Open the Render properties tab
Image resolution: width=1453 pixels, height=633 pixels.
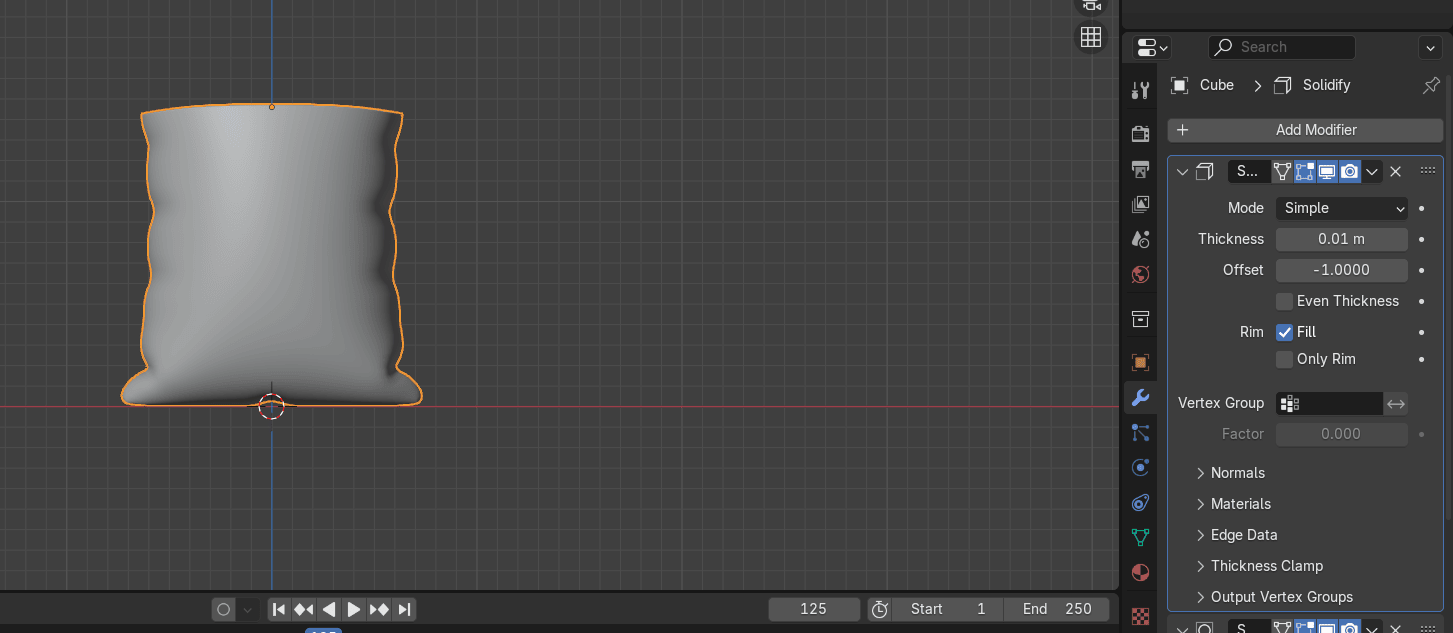point(1140,134)
